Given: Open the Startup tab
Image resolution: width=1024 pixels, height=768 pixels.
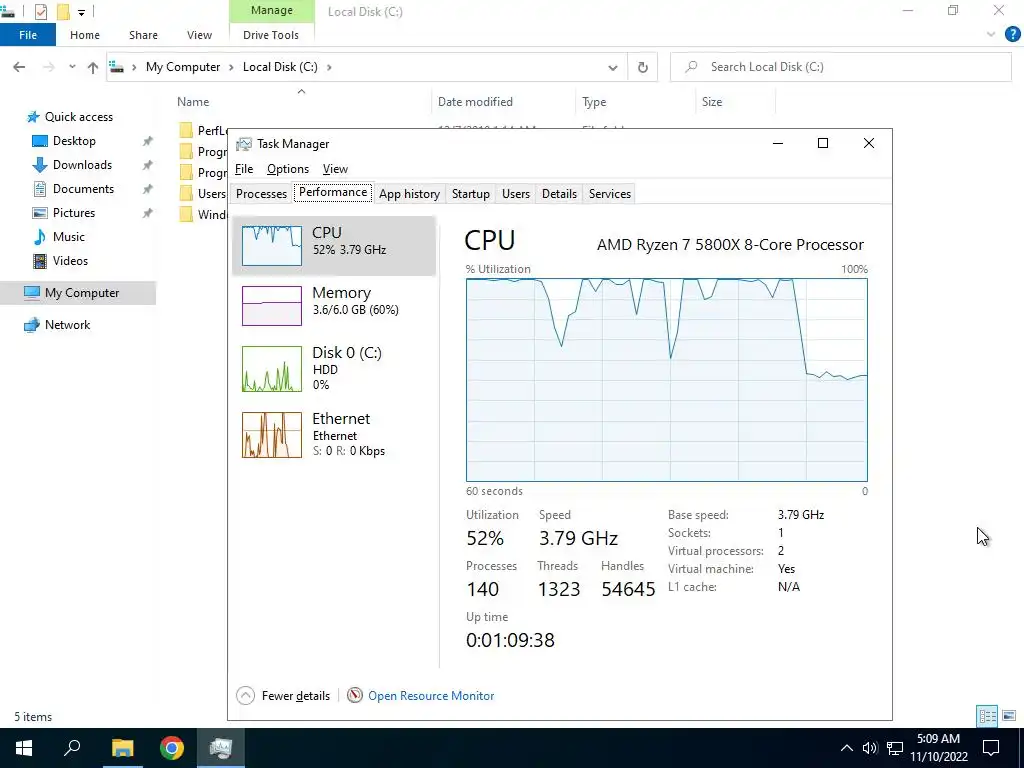Looking at the screenshot, I should click(x=471, y=194).
